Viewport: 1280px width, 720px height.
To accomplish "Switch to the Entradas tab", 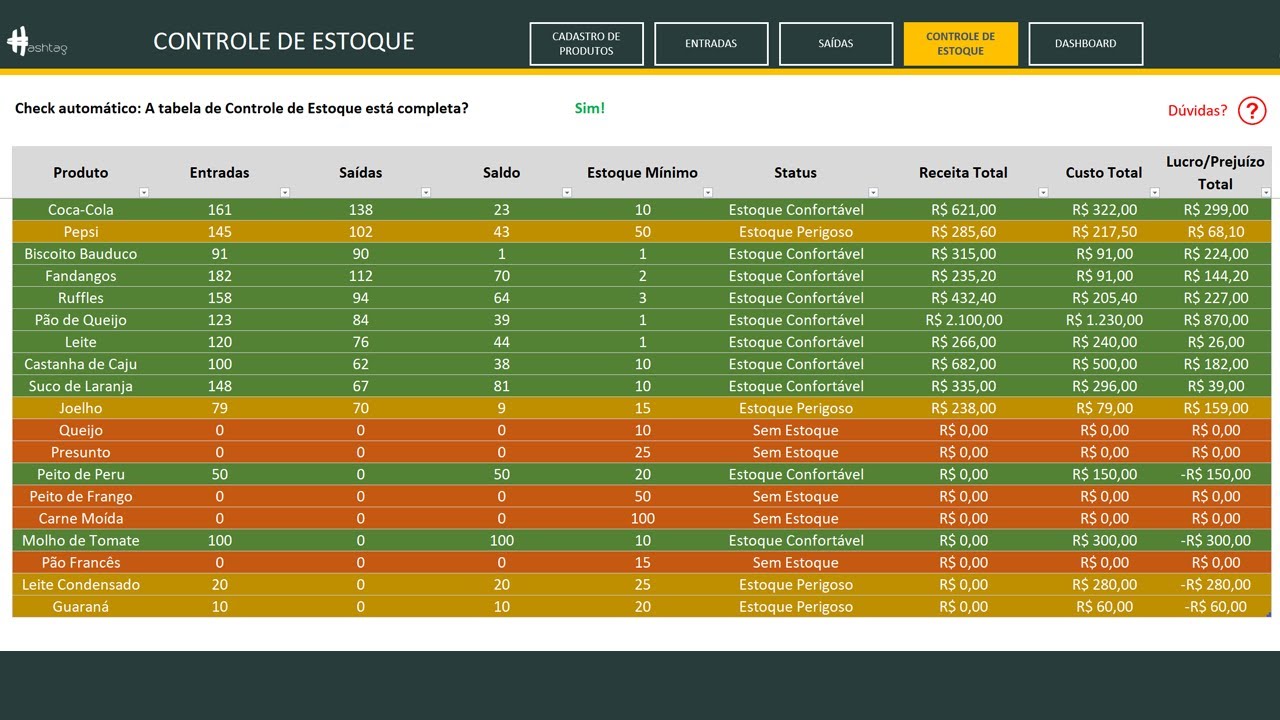I will point(711,44).
